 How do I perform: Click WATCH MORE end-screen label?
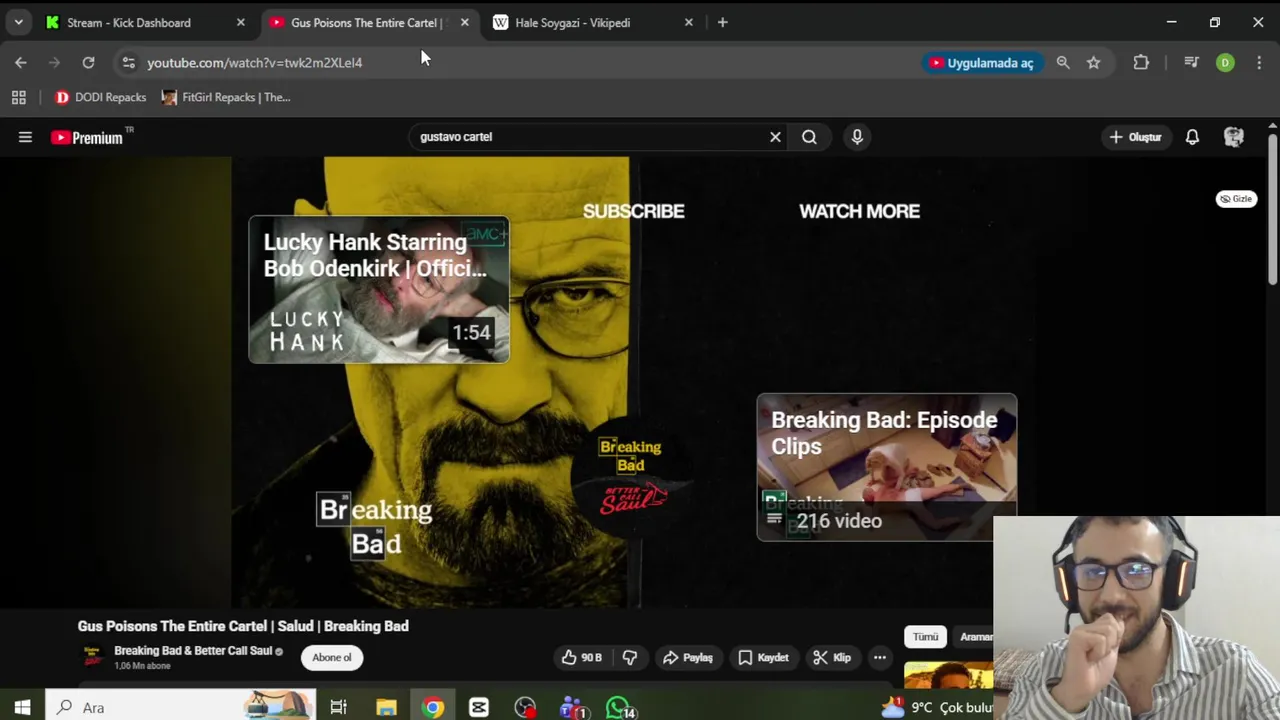(859, 211)
